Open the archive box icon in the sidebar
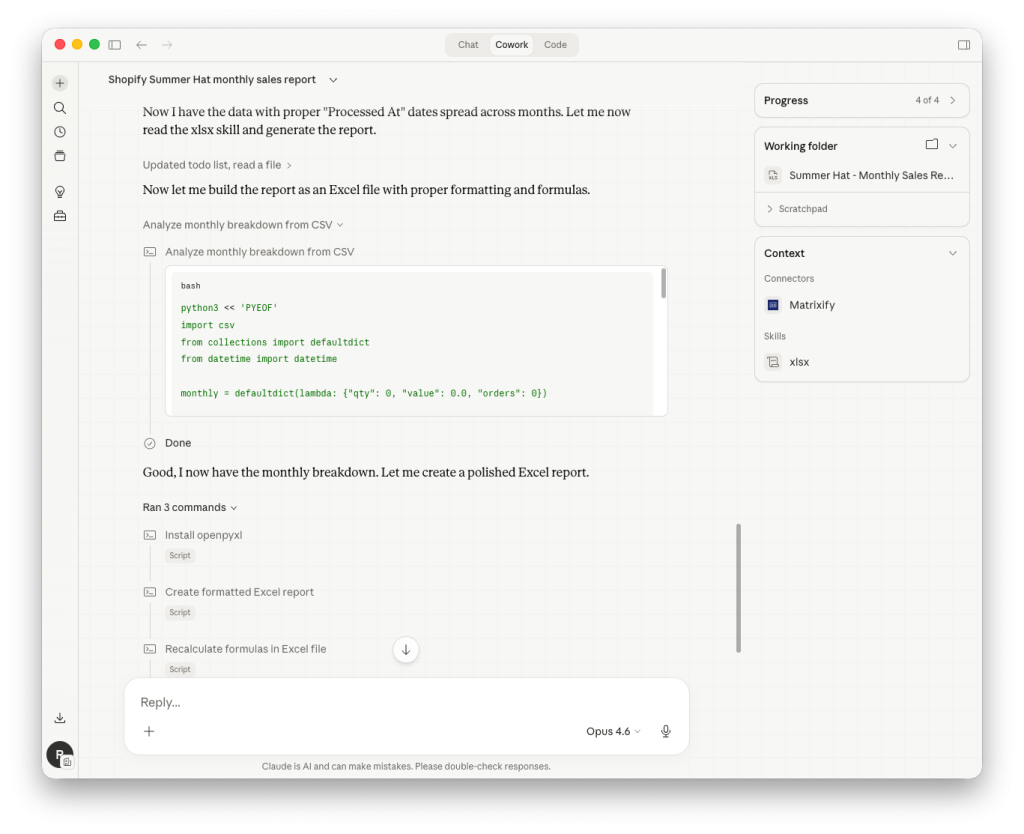 pyautogui.click(x=59, y=155)
